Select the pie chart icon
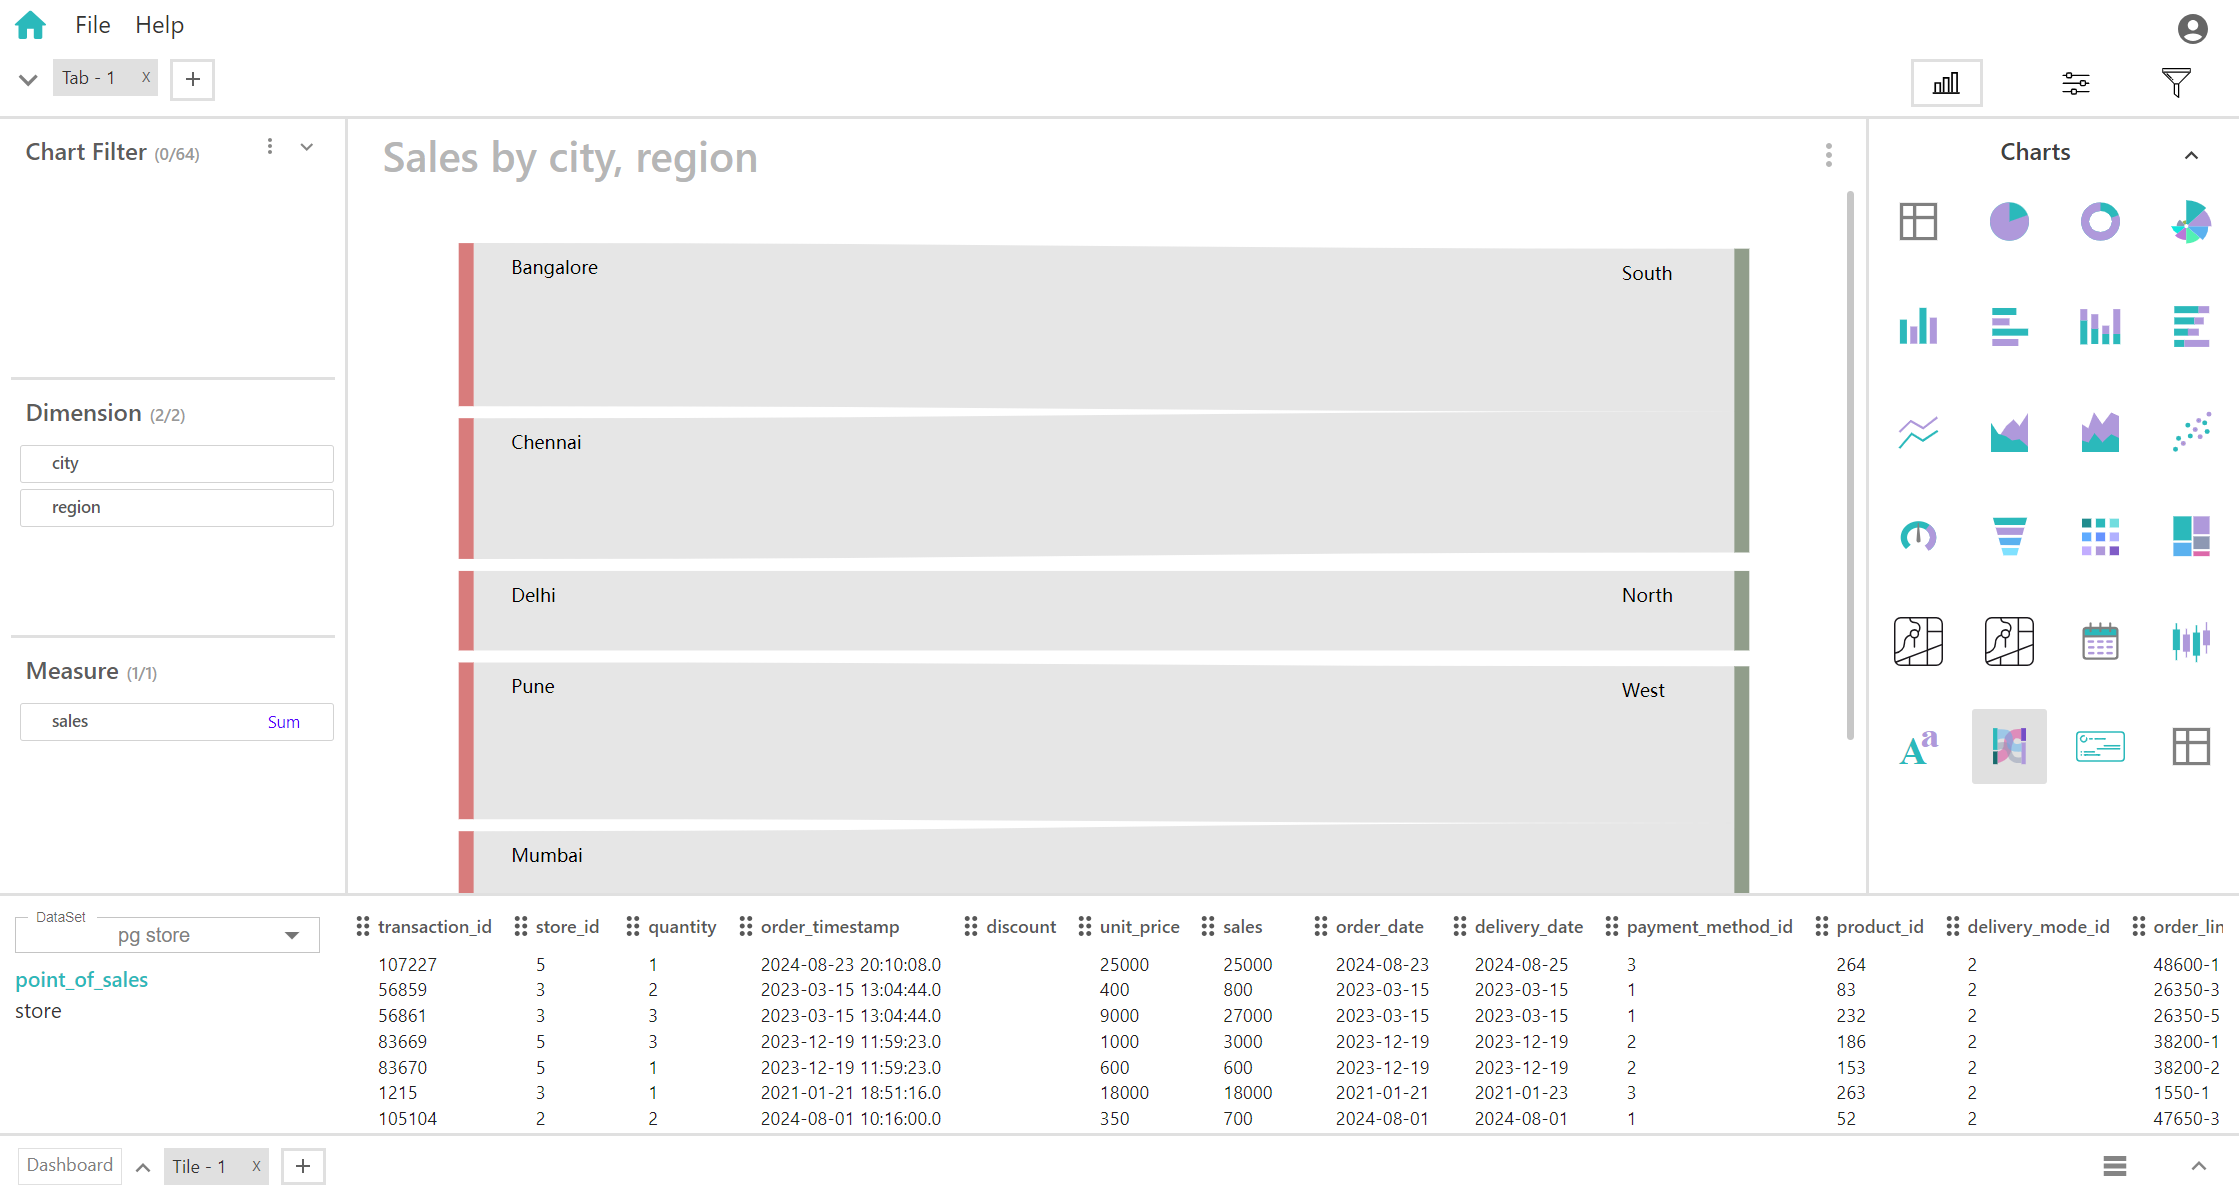This screenshot has height=1195, width=2239. [x=2009, y=221]
